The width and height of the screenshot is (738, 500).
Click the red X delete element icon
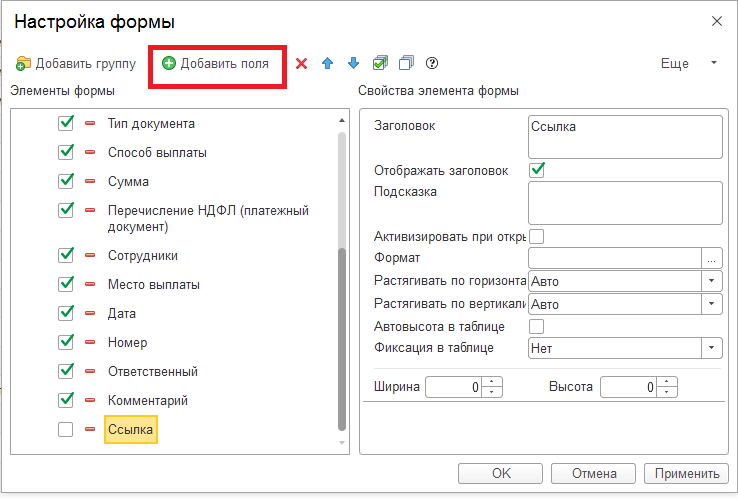pos(301,63)
